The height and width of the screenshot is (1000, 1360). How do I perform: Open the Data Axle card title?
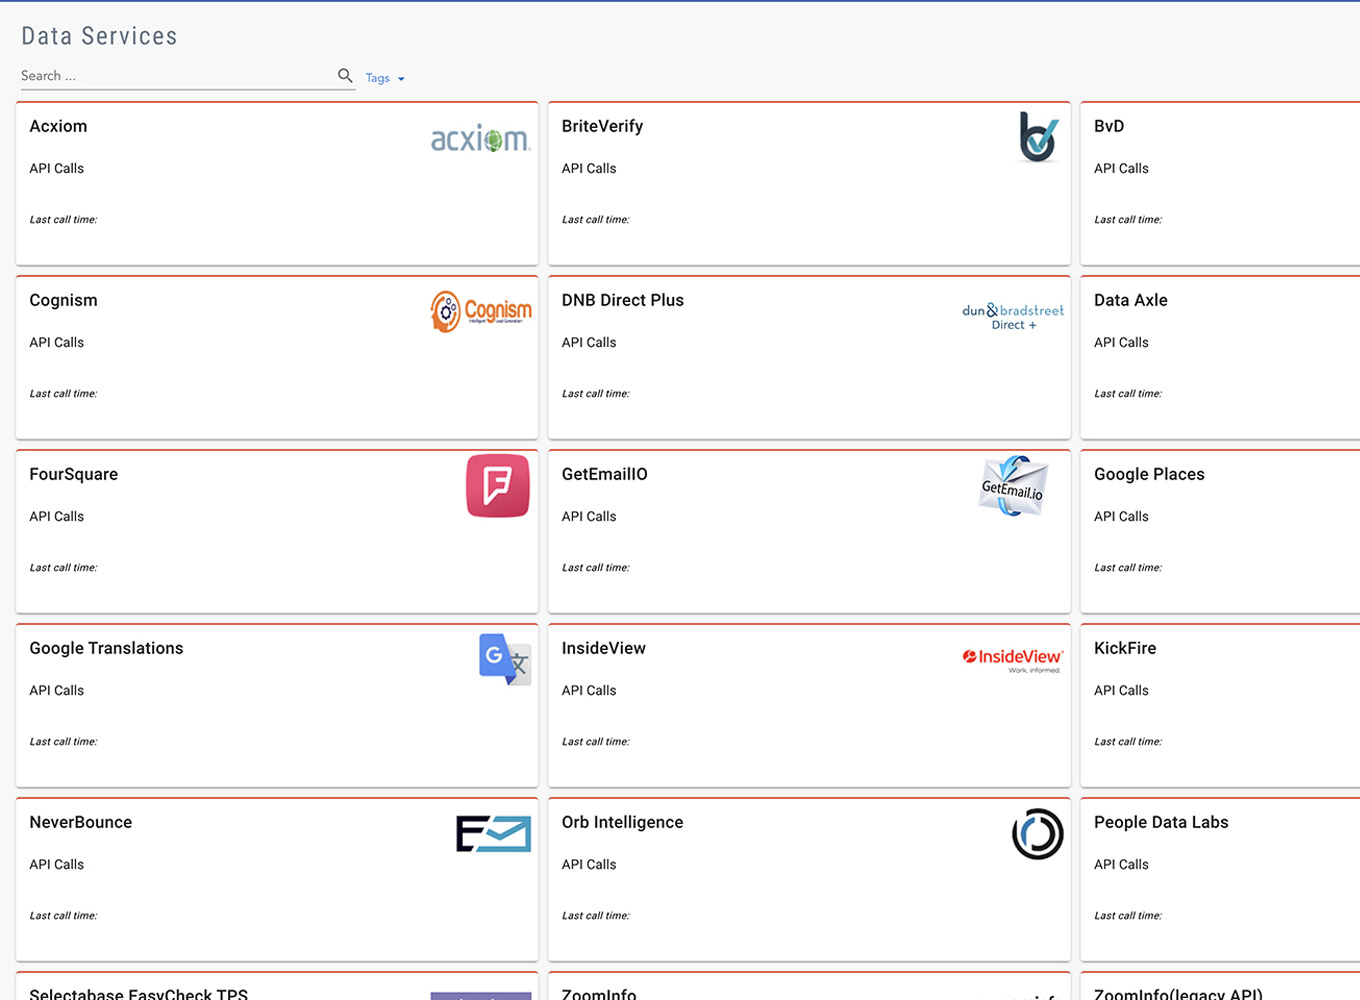pos(1131,300)
